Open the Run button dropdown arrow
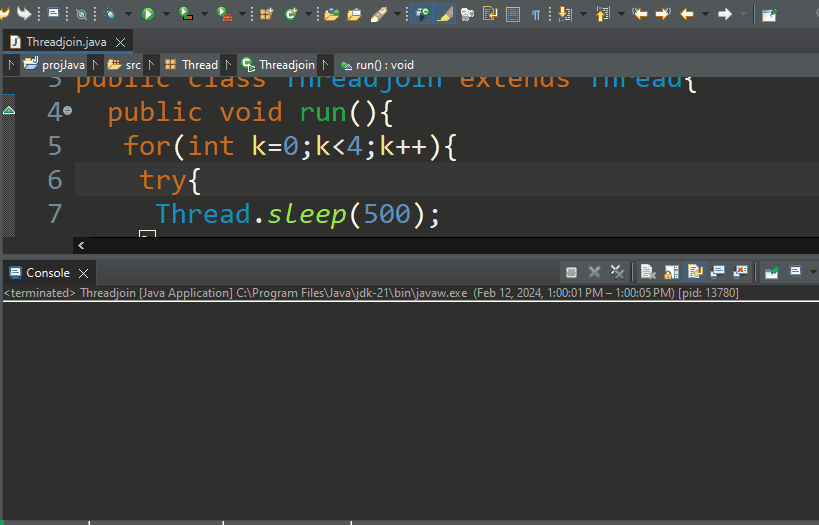819x525 pixels. click(165, 14)
